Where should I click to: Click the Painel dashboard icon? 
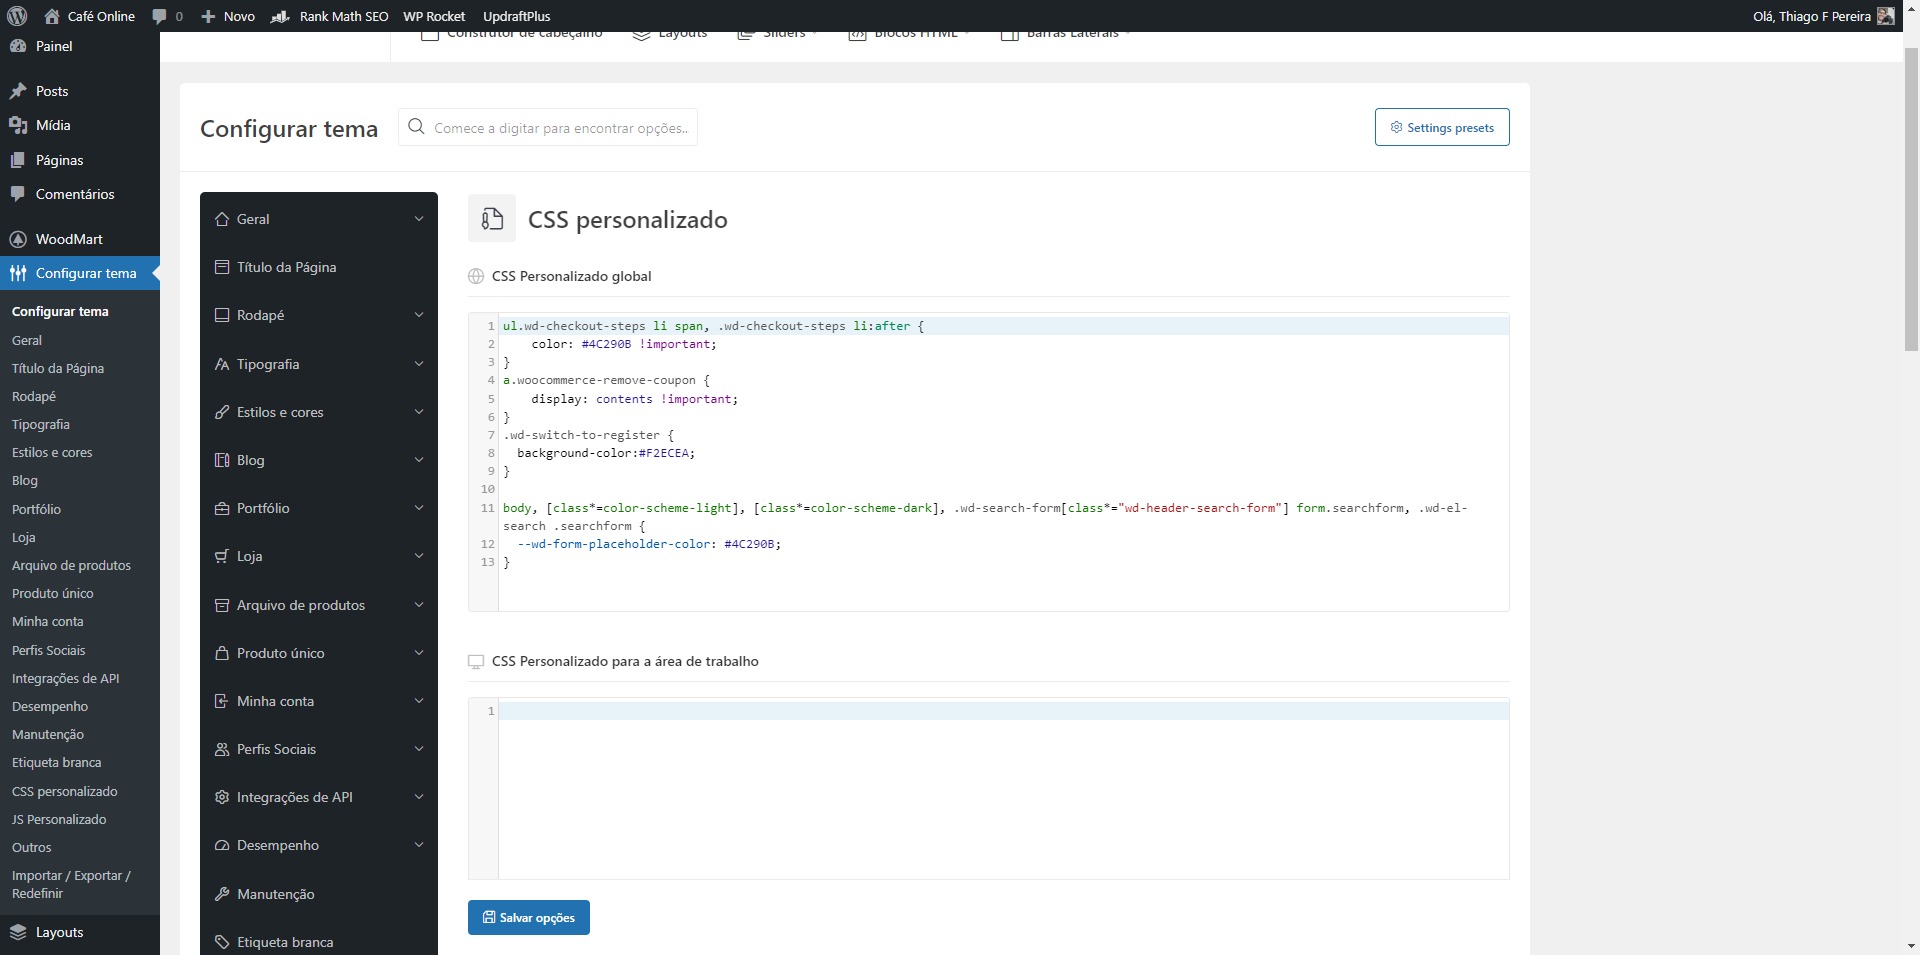(18, 46)
